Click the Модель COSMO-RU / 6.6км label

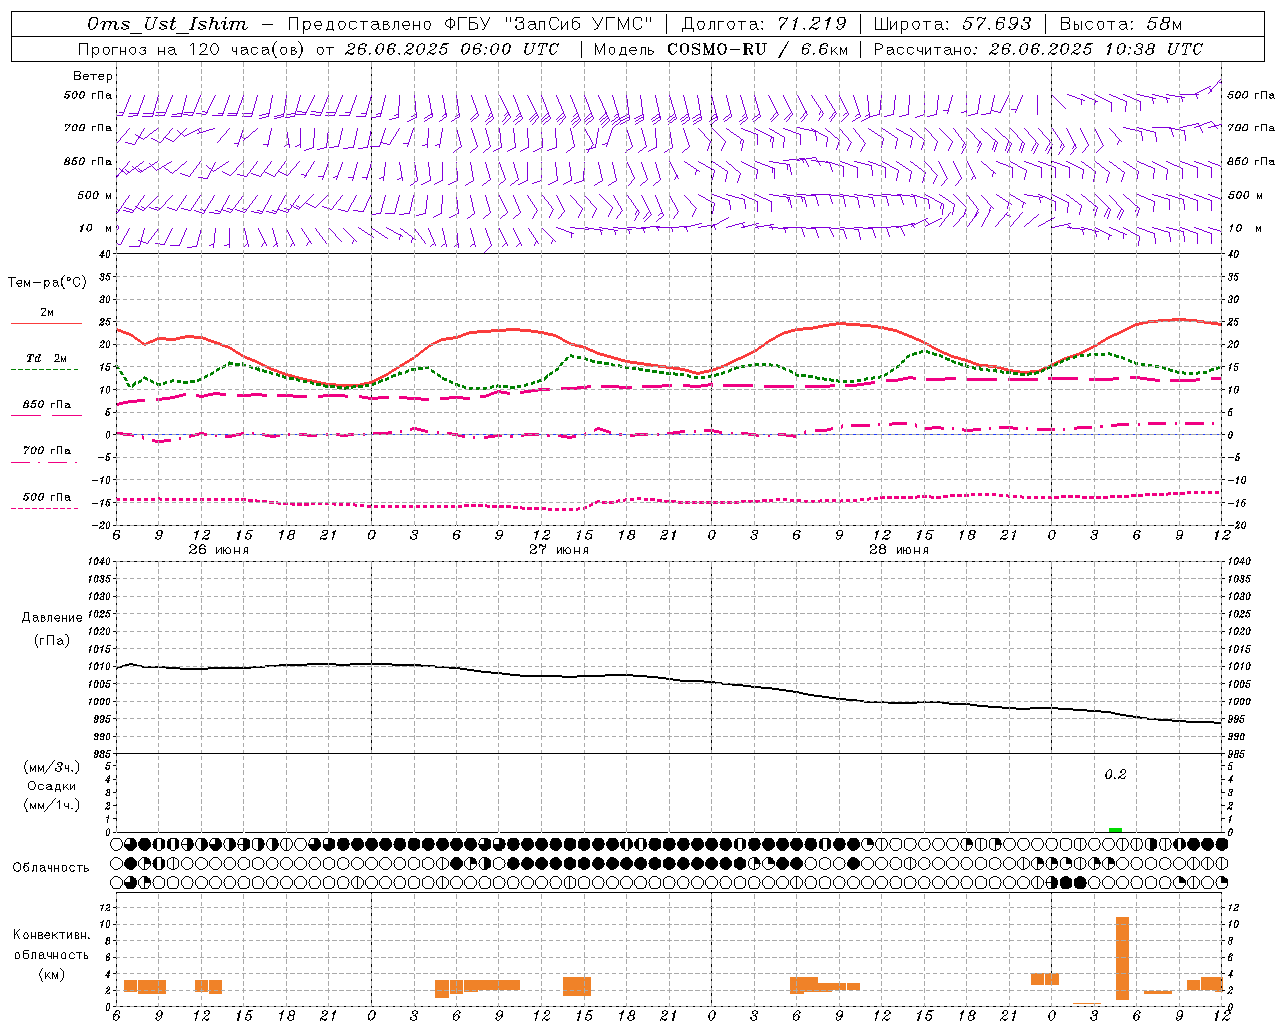(x=721, y=49)
